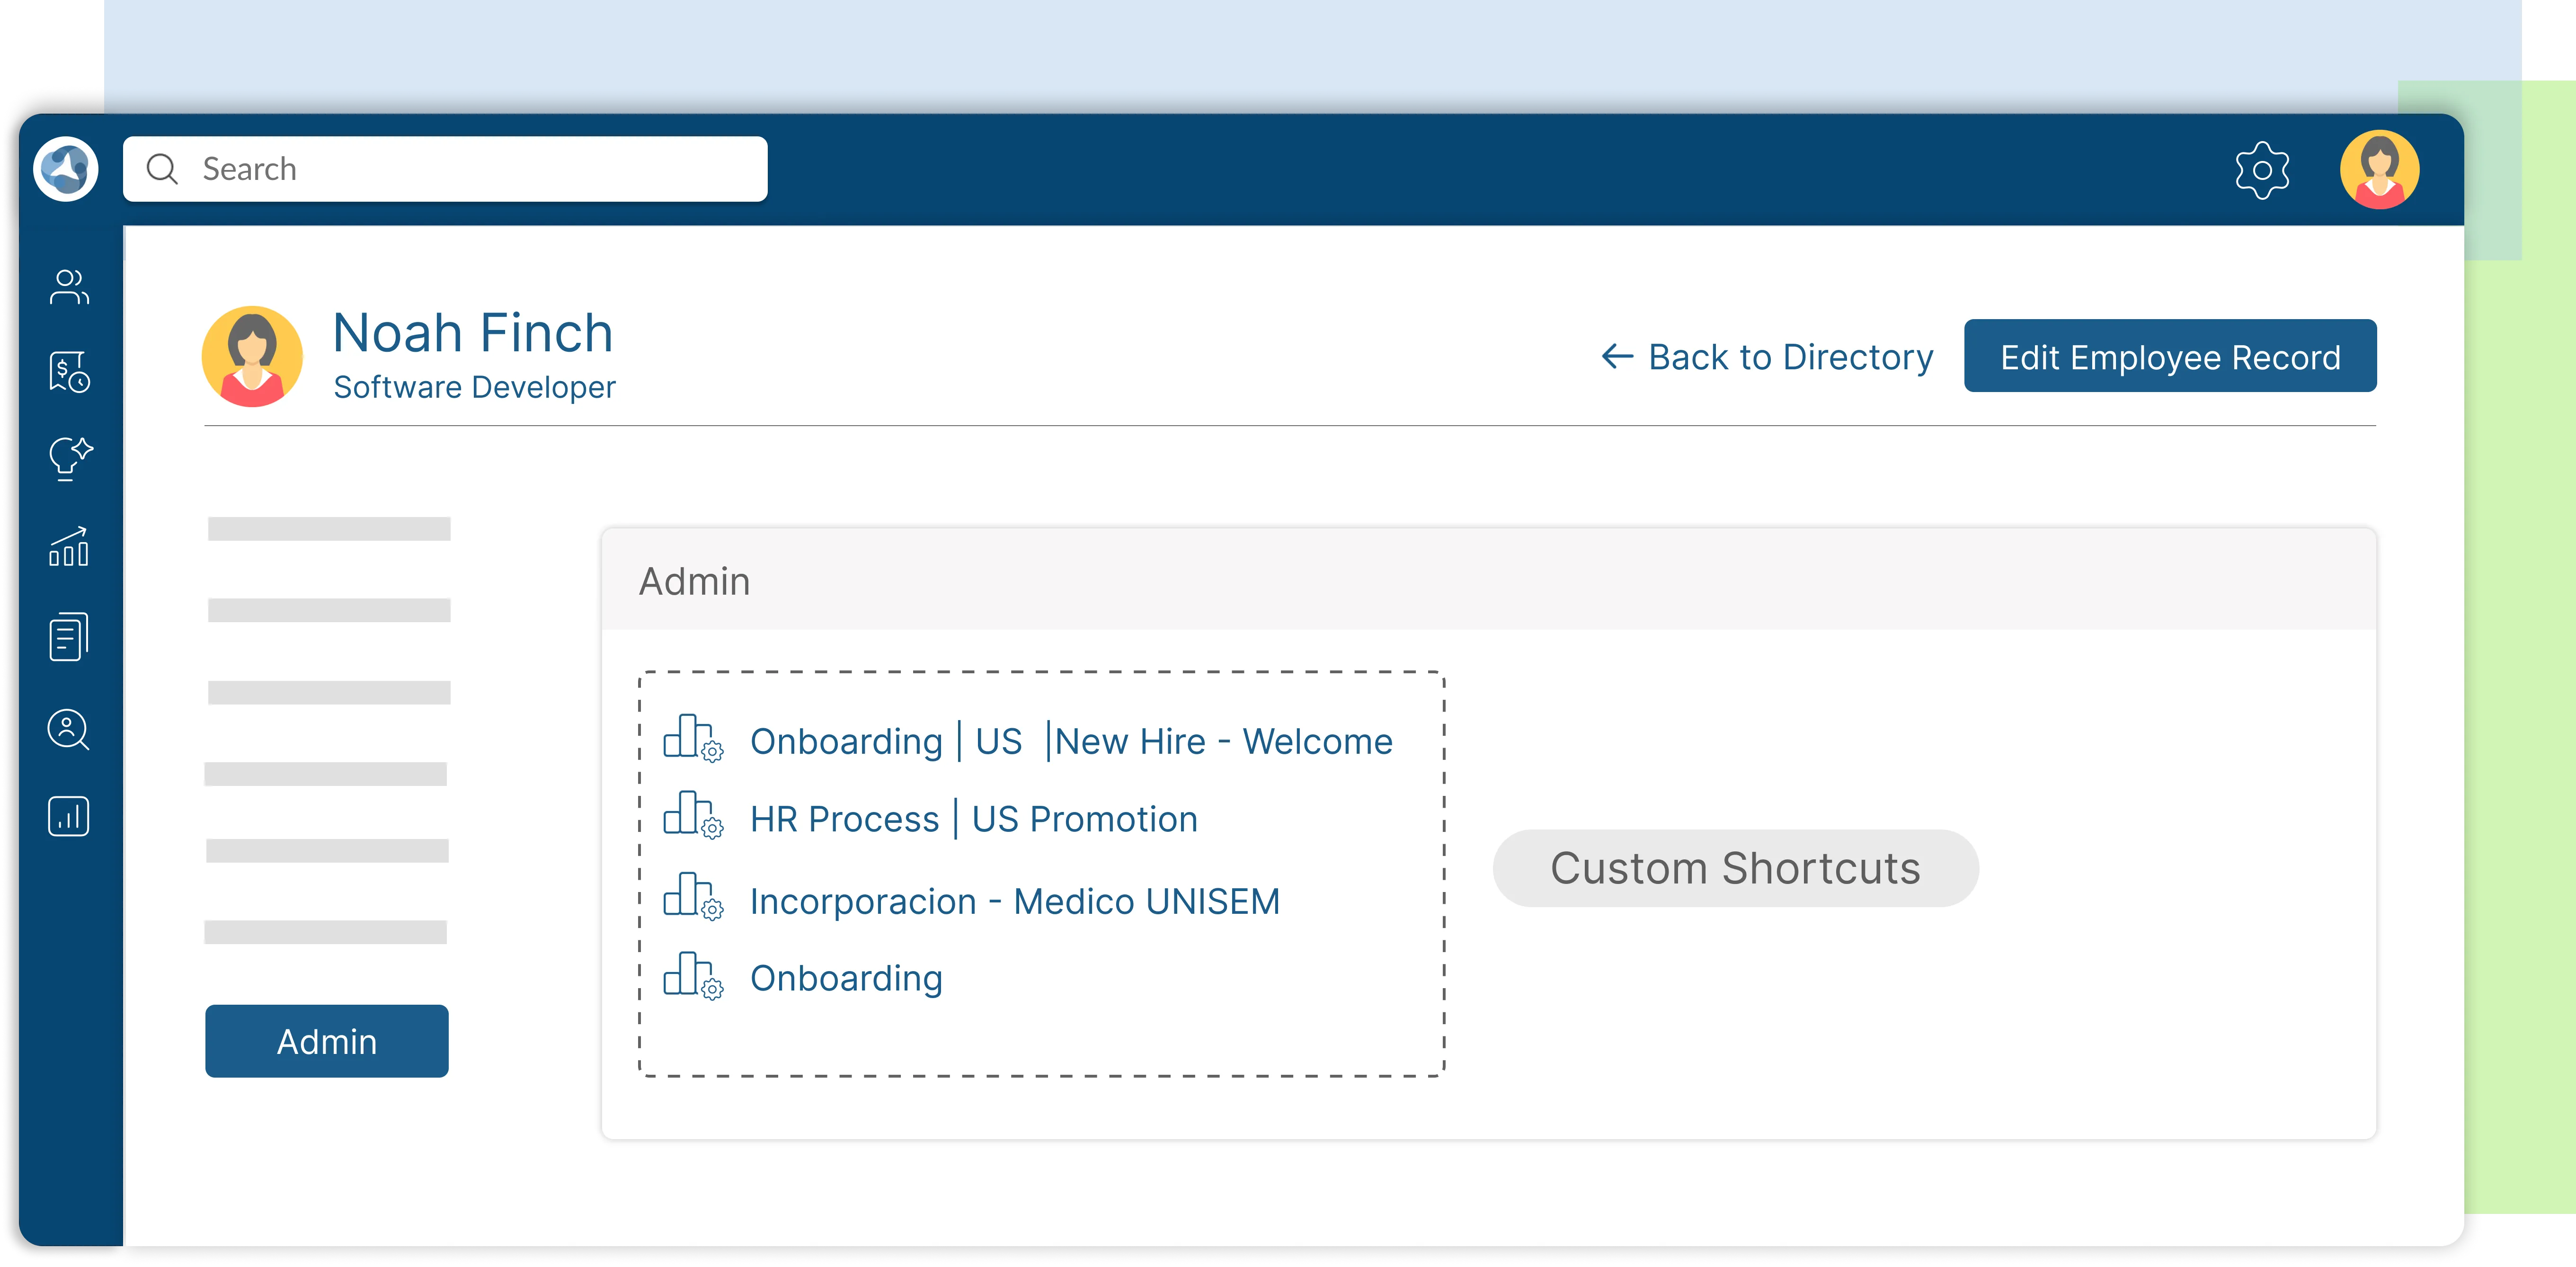This screenshot has height=1267, width=2576.
Task: Open the person search sidebar icon
Action: (x=69, y=729)
